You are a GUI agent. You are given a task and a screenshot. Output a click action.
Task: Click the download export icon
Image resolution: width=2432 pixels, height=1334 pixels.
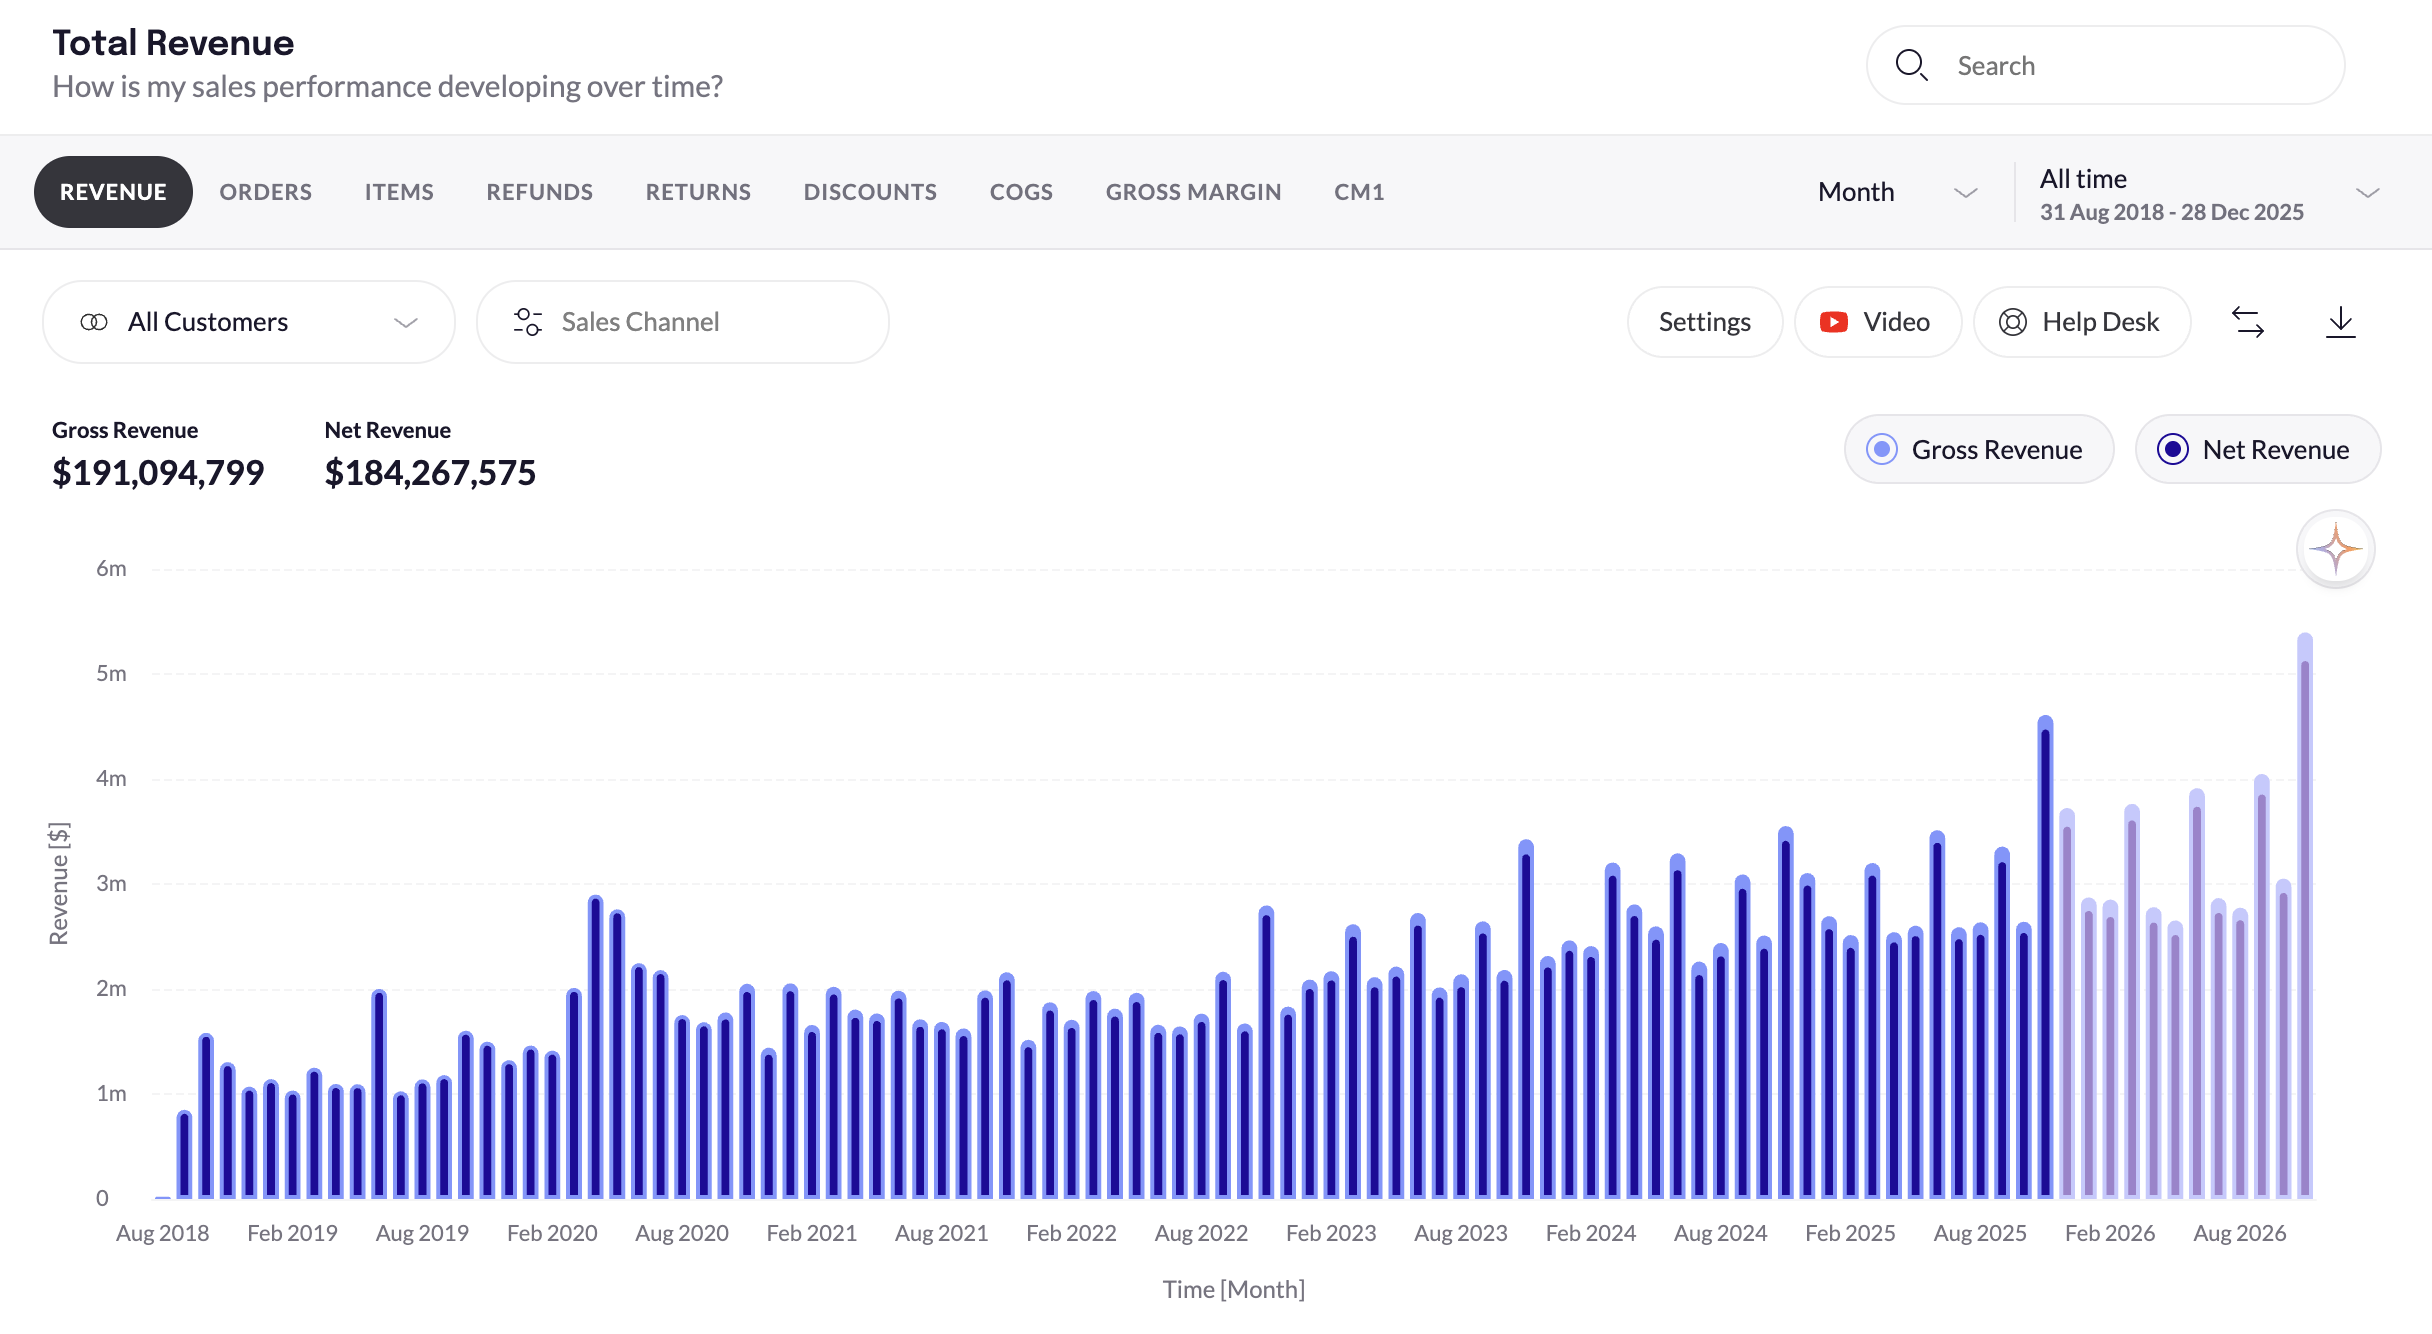pyautogui.click(x=2341, y=322)
